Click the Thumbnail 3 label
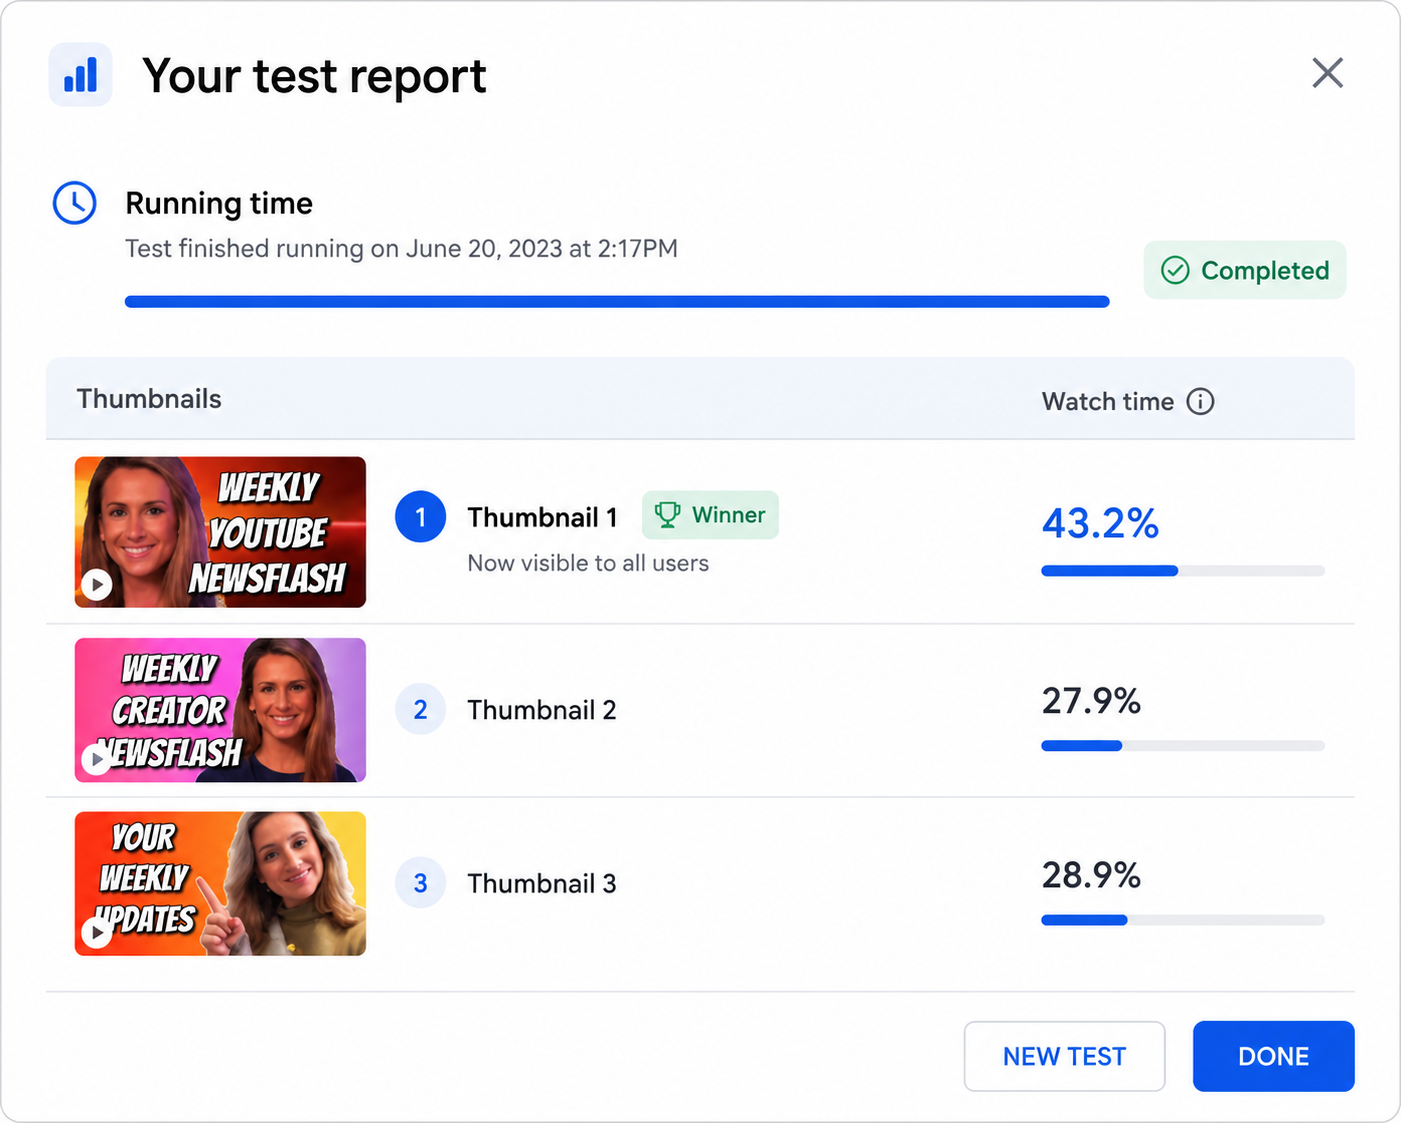The width and height of the screenshot is (1401, 1123). [542, 884]
